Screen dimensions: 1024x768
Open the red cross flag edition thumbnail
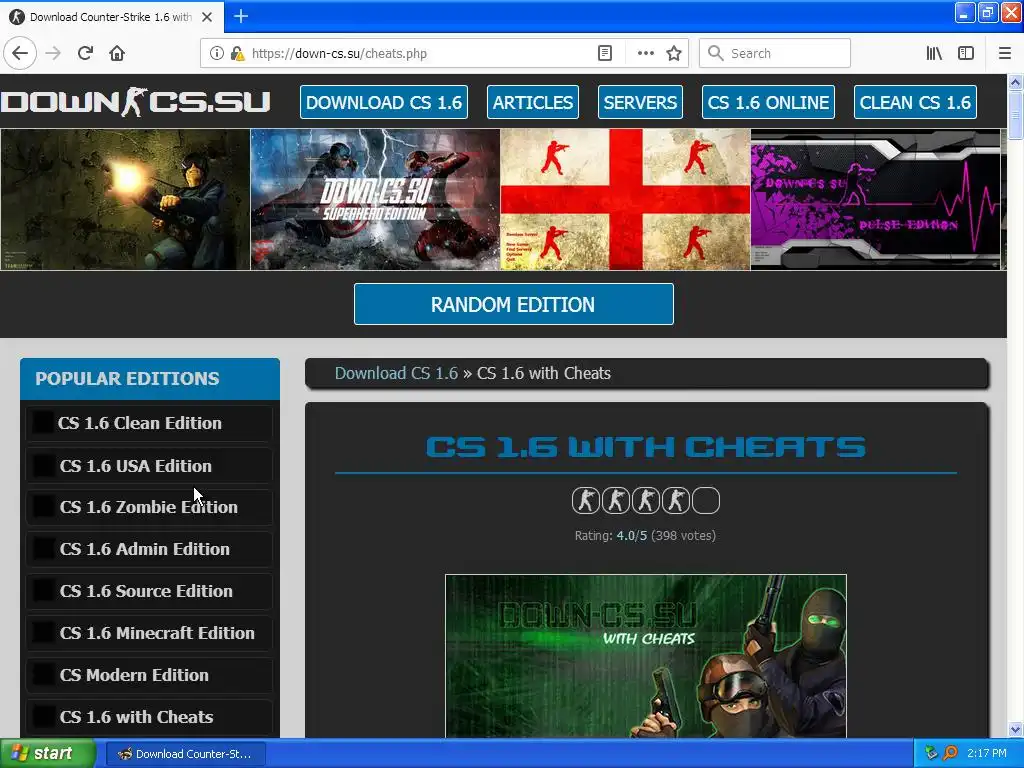coord(626,199)
